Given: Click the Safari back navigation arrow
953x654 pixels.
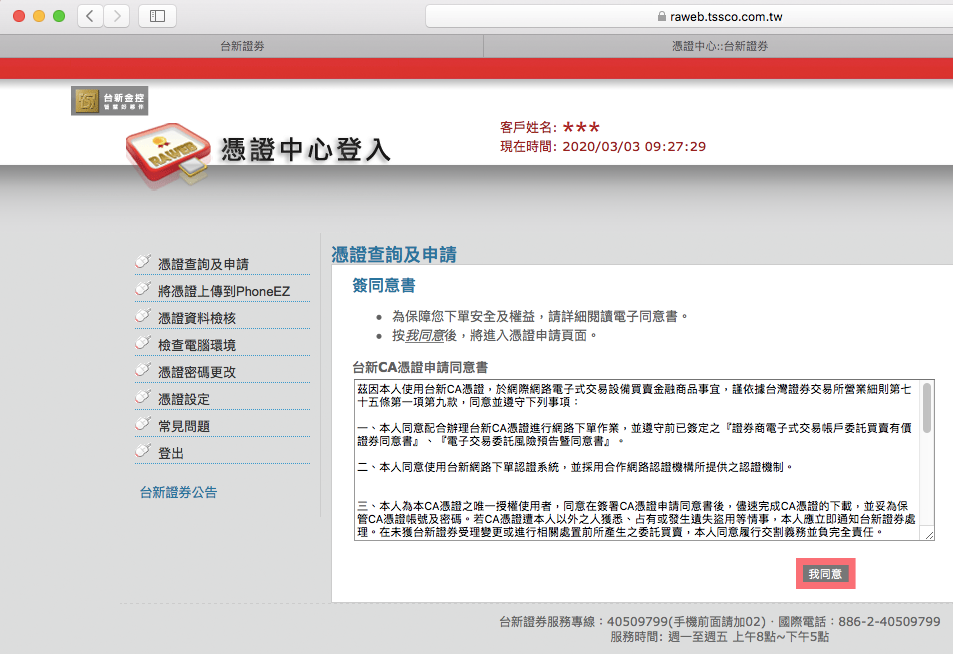Looking at the screenshot, I should tap(91, 16).
